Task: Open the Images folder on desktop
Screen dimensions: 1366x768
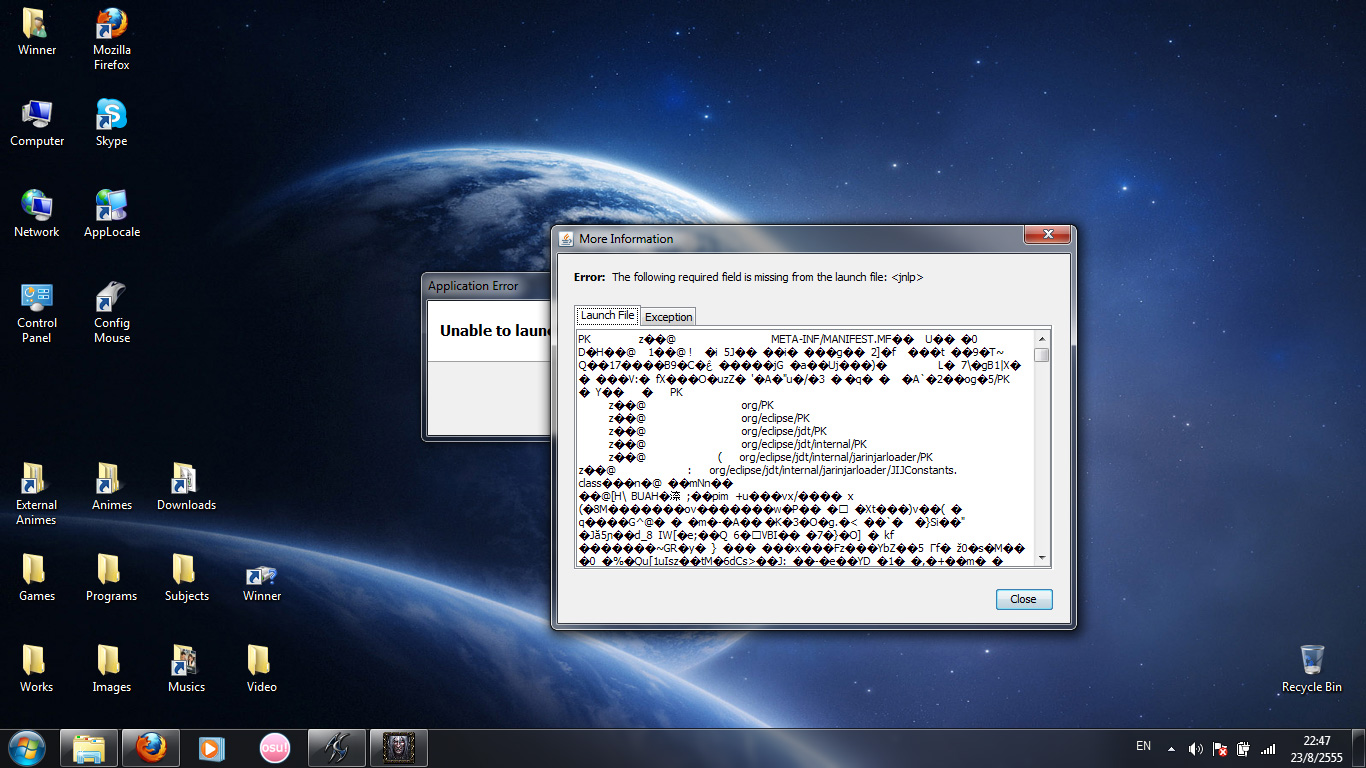Action: [x=112, y=670]
